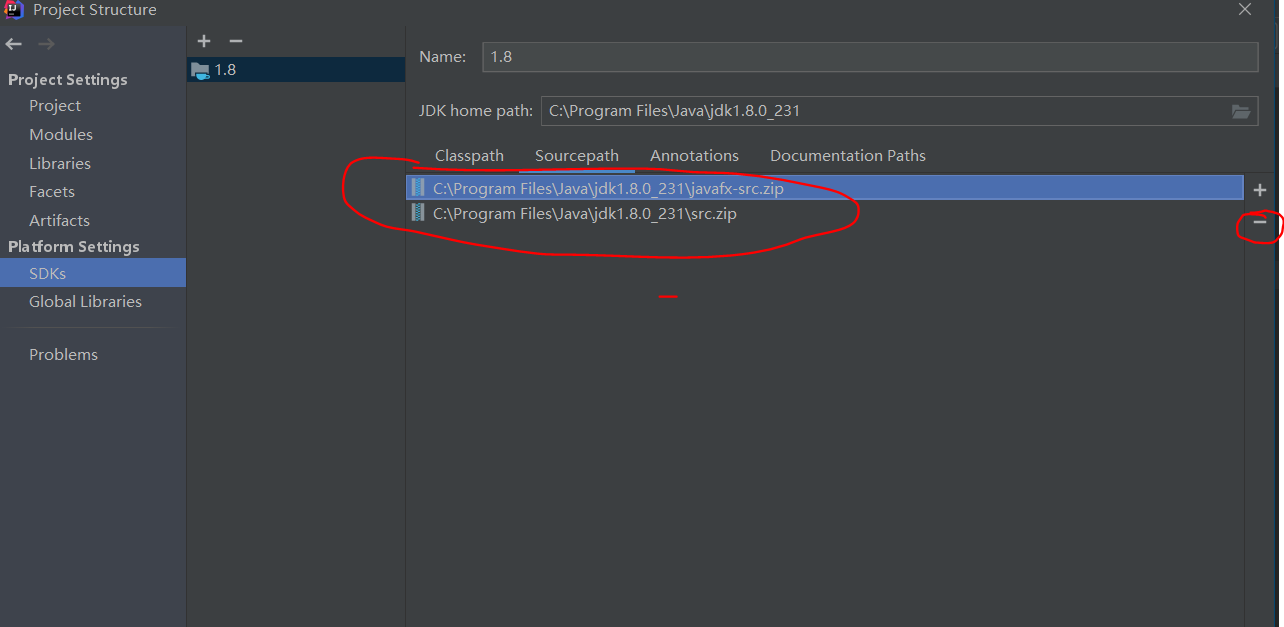Switch to the Documentation Paths tab
Image resolution: width=1284 pixels, height=627 pixels.
848,156
